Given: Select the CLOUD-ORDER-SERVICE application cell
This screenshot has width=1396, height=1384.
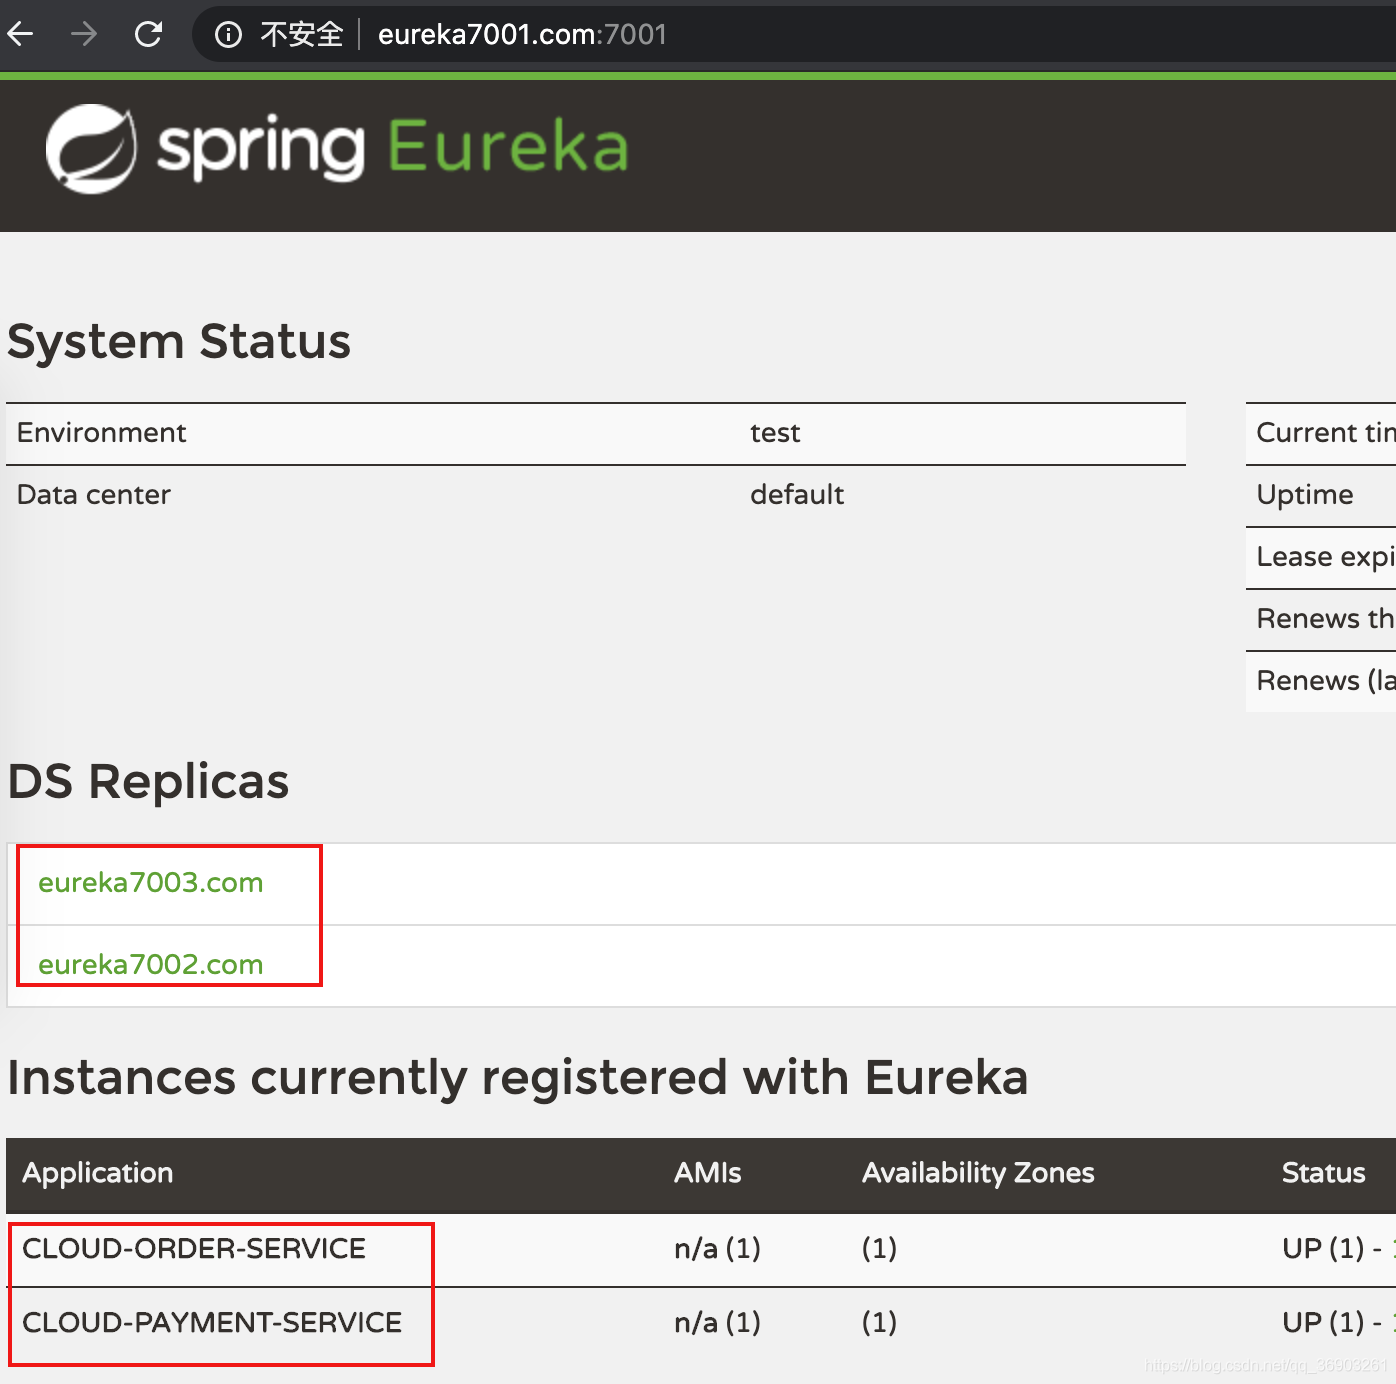Looking at the screenshot, I should tap(194, 1249).
